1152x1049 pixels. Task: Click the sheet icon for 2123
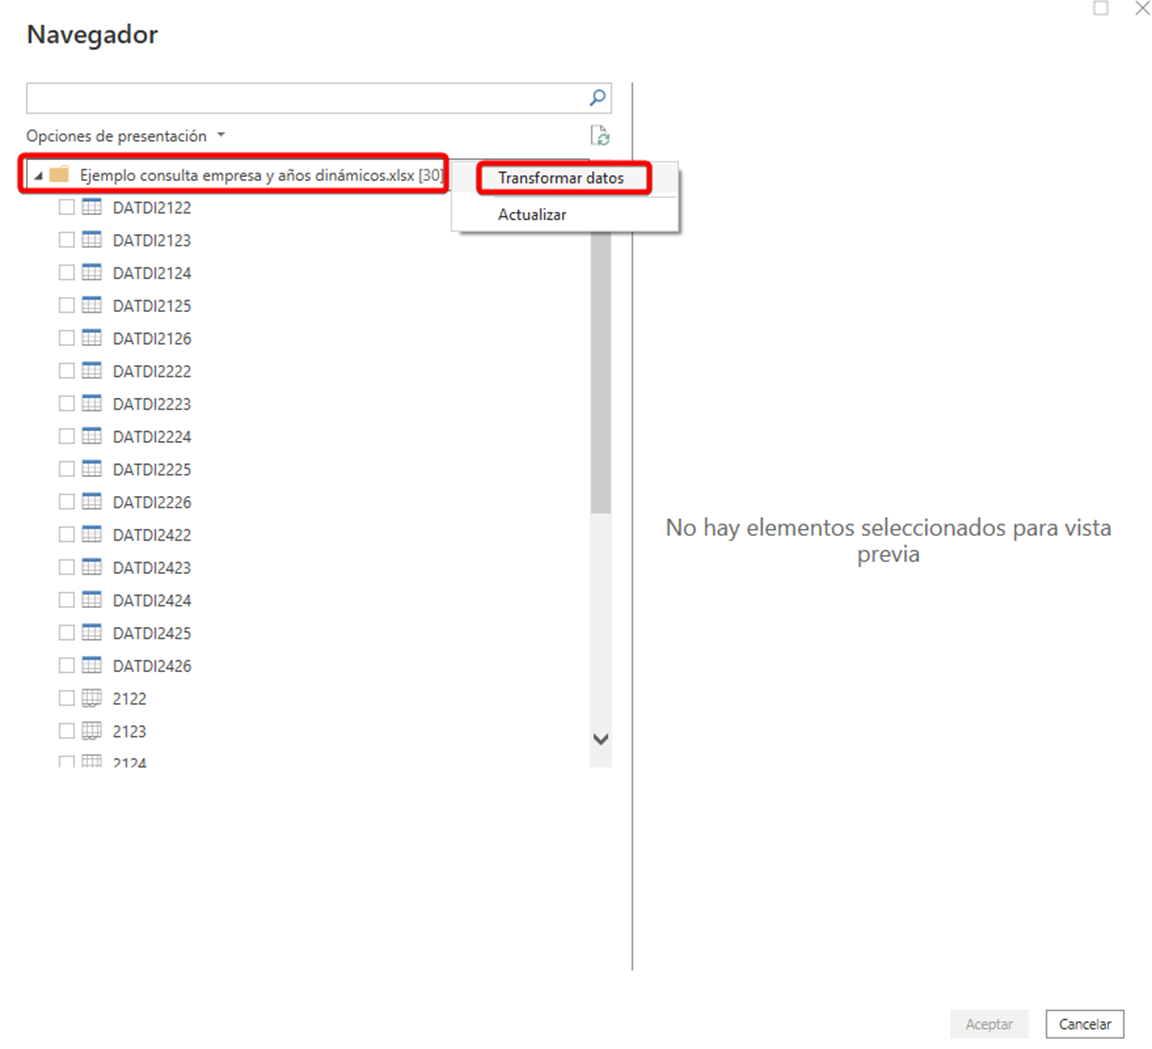tap(92, 731)
